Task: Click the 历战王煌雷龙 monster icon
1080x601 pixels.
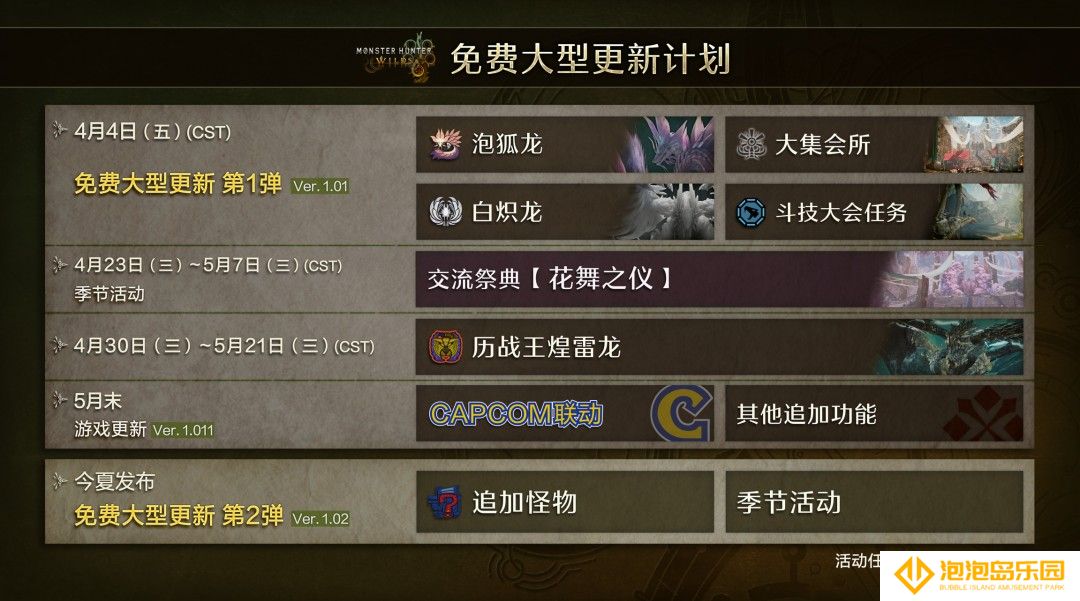Action: coord(445,347)
